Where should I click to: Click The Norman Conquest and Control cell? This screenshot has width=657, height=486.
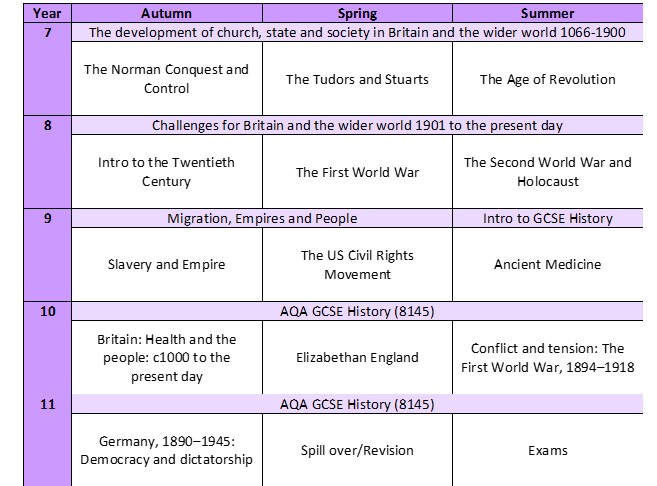pyautogui.click(x=166, y=79)
